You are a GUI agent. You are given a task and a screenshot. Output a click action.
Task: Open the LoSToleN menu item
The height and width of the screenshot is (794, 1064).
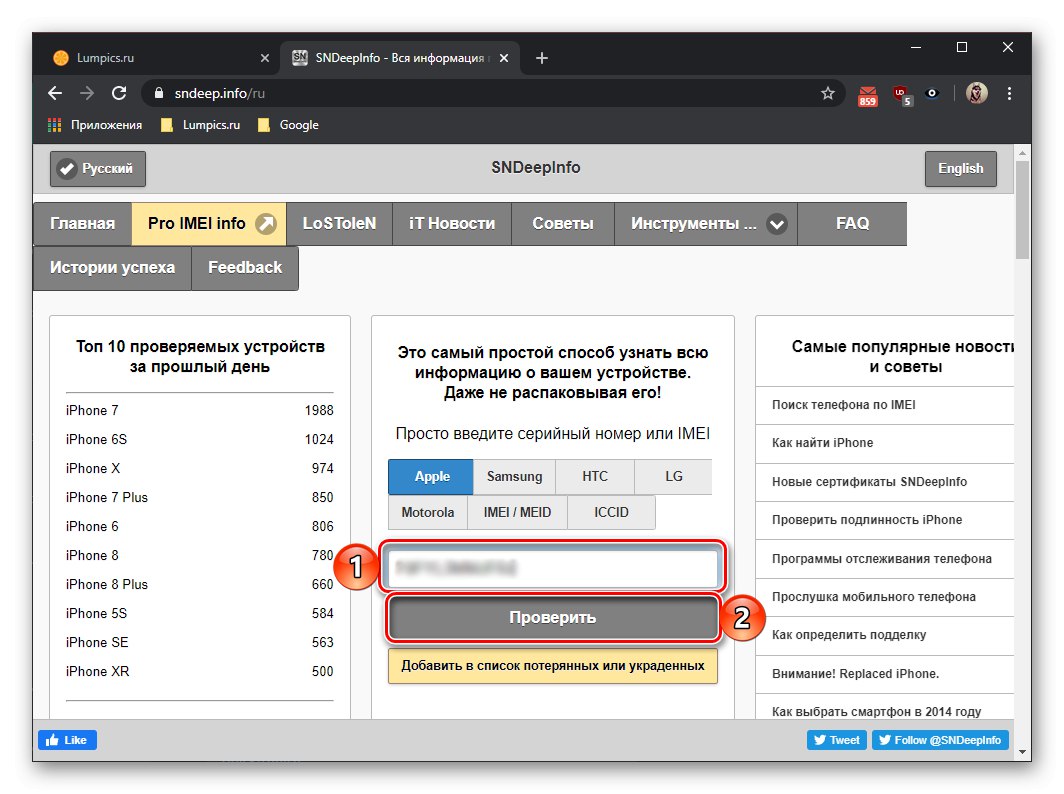[x=339, y=223]
